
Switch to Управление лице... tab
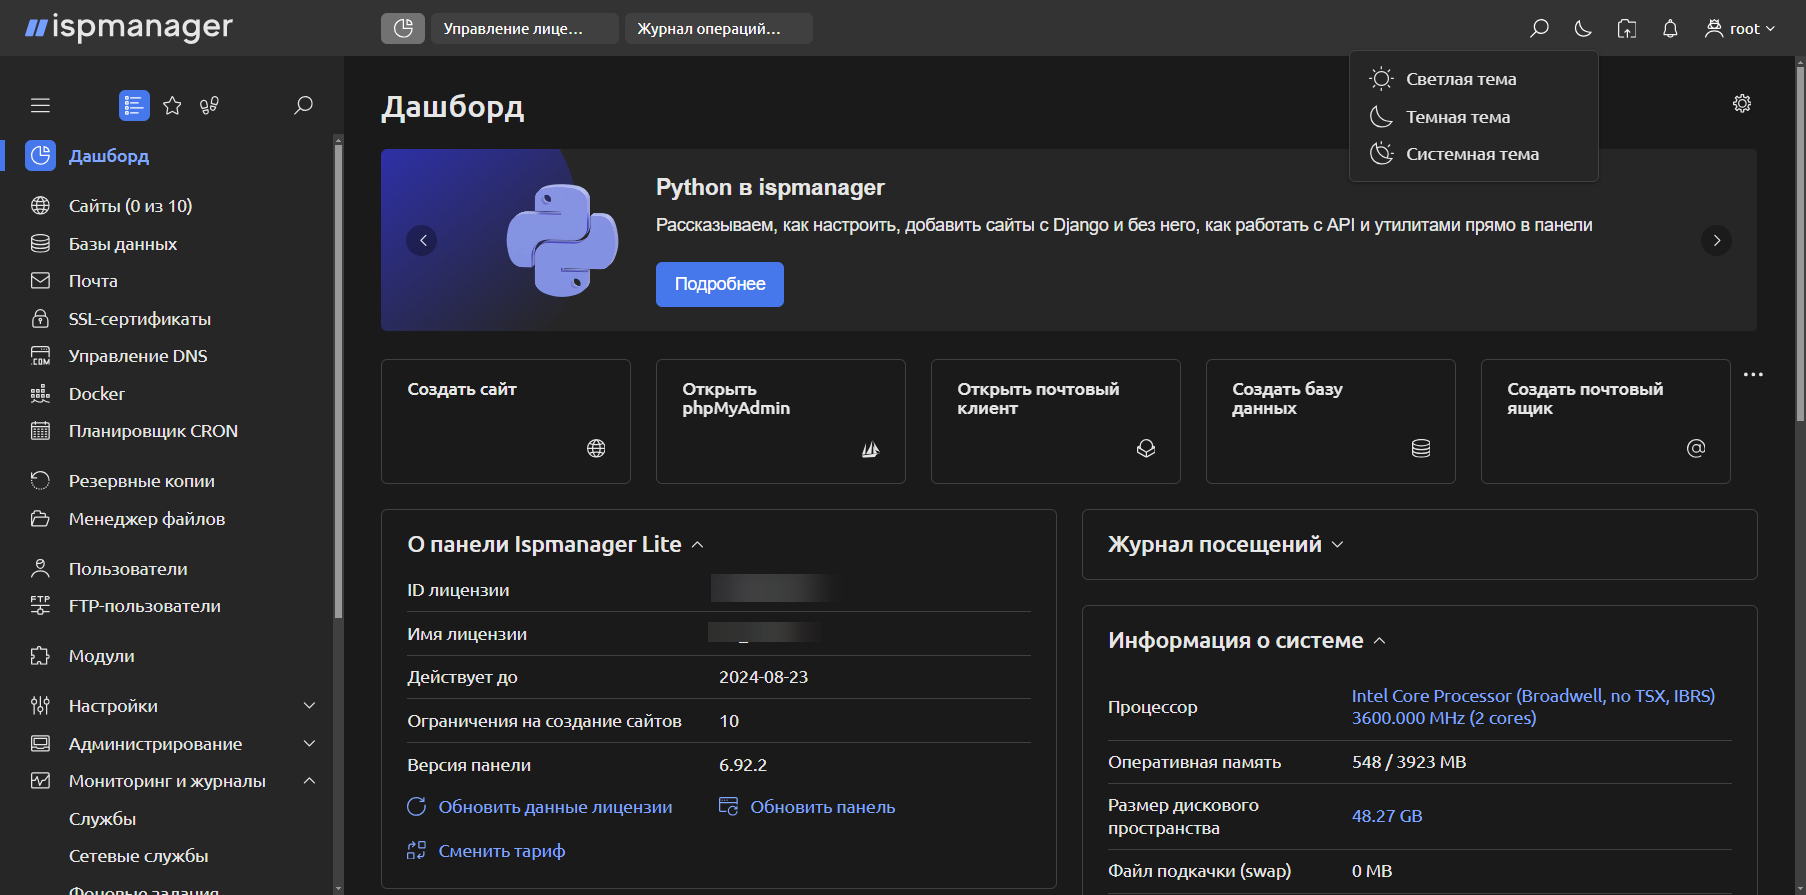pyautogui.click(x=525, y=28)
